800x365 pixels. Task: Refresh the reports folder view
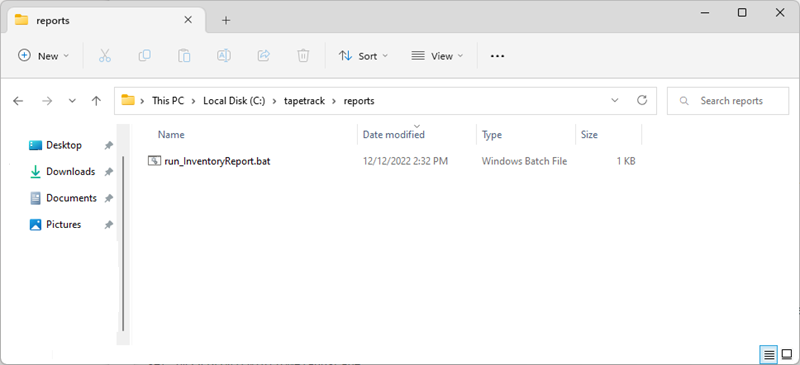coord(642,100)
